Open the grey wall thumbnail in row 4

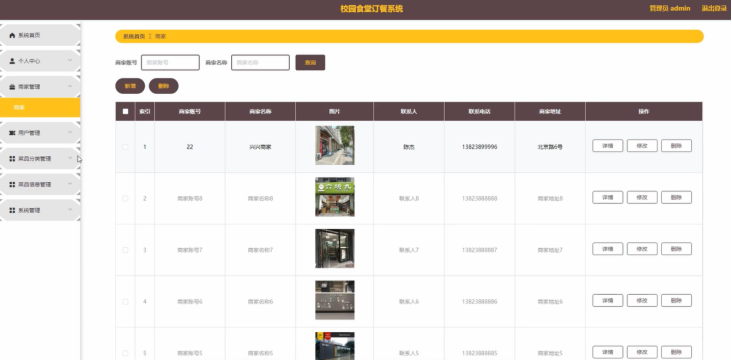point(335,300)
